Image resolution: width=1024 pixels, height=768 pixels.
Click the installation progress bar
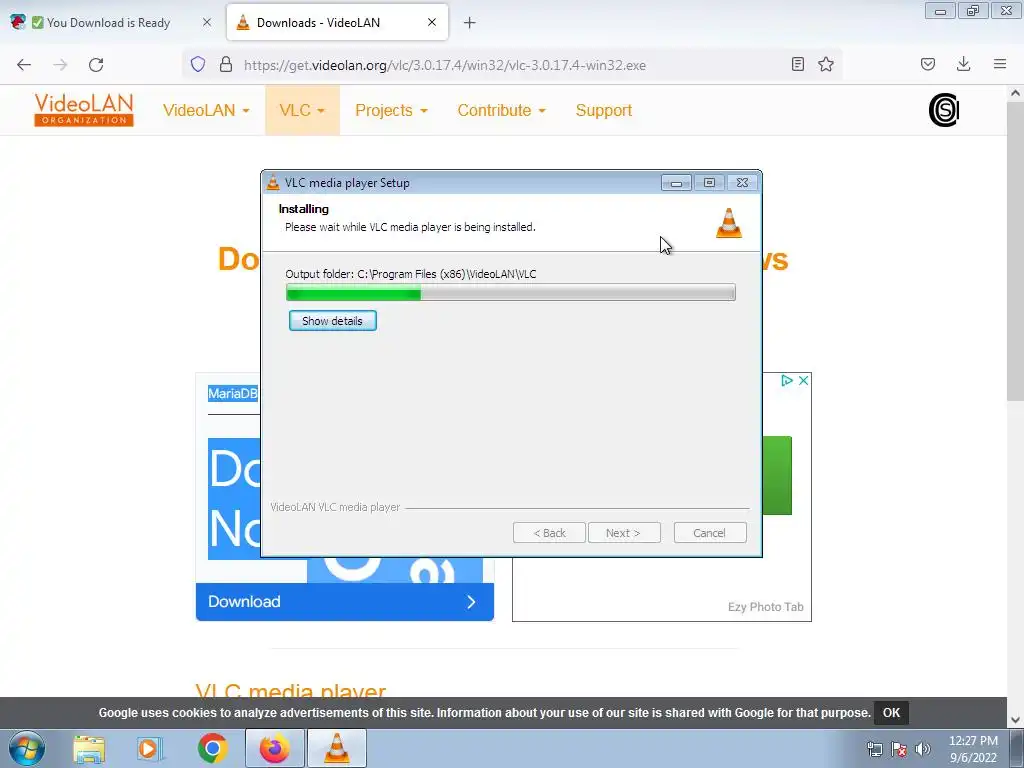(511, 292)
